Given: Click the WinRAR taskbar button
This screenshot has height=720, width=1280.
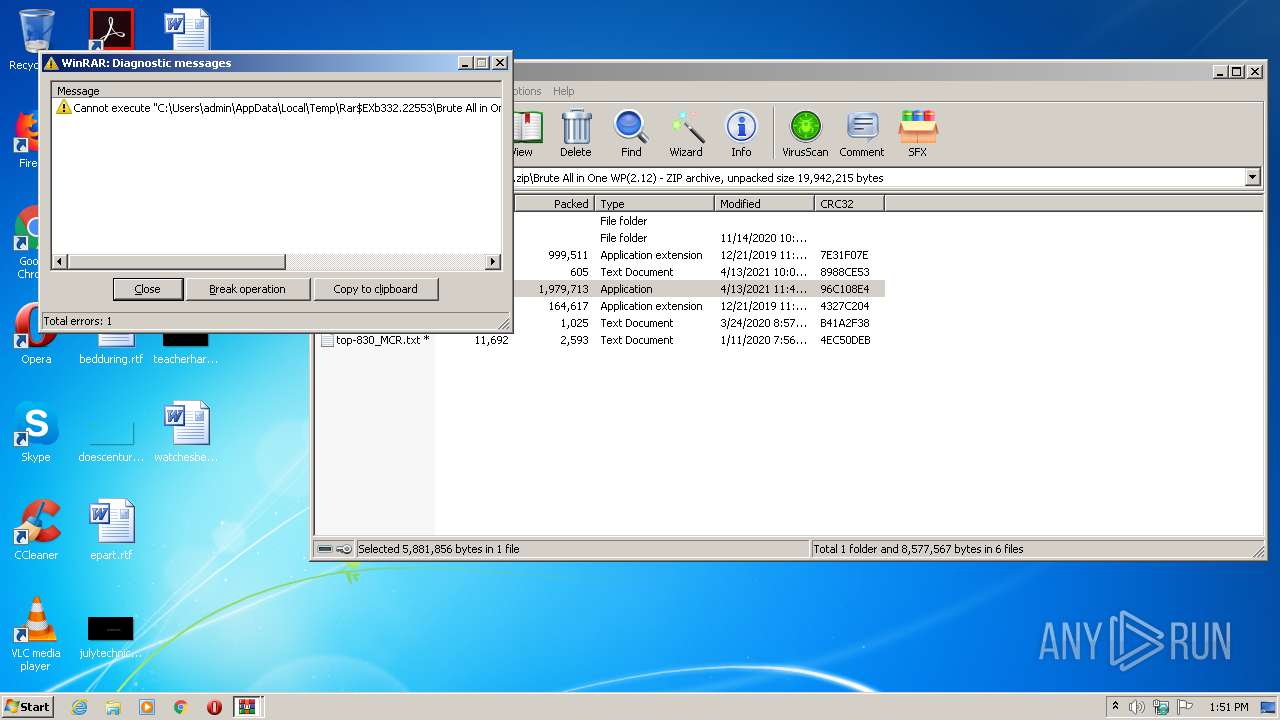Looking at the screenshot, I should click(247, 707).
